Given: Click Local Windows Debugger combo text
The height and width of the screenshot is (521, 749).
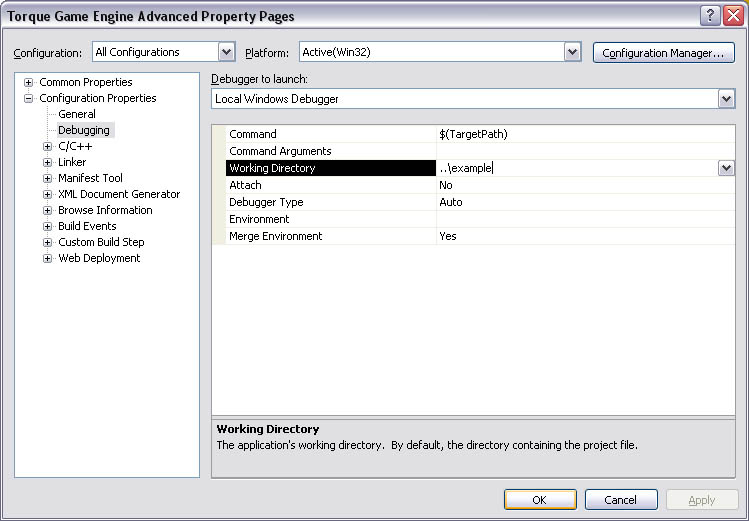Looking at the screenshot, I should coord(277,99).
